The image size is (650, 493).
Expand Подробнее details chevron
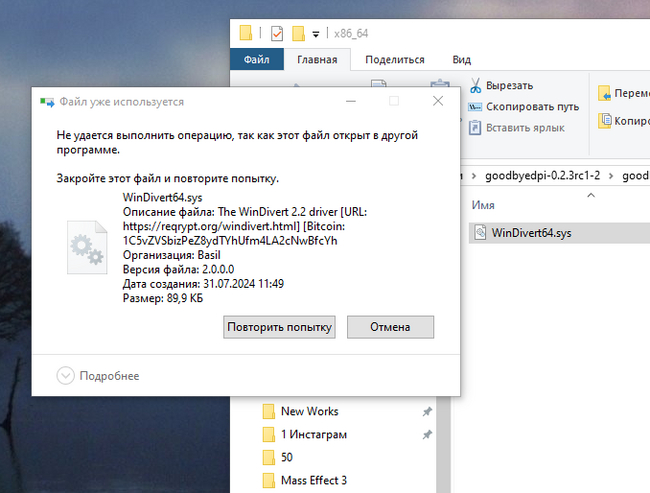[x=65, y=376]
